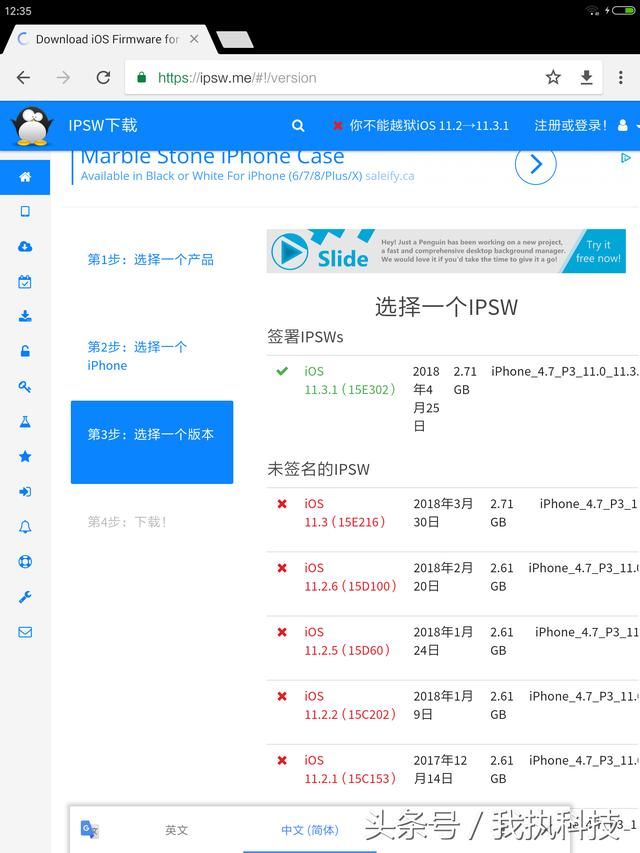
Task: Open the wrench tools sidebar icon
Action: pyautogui.click(x=25, y=597)
